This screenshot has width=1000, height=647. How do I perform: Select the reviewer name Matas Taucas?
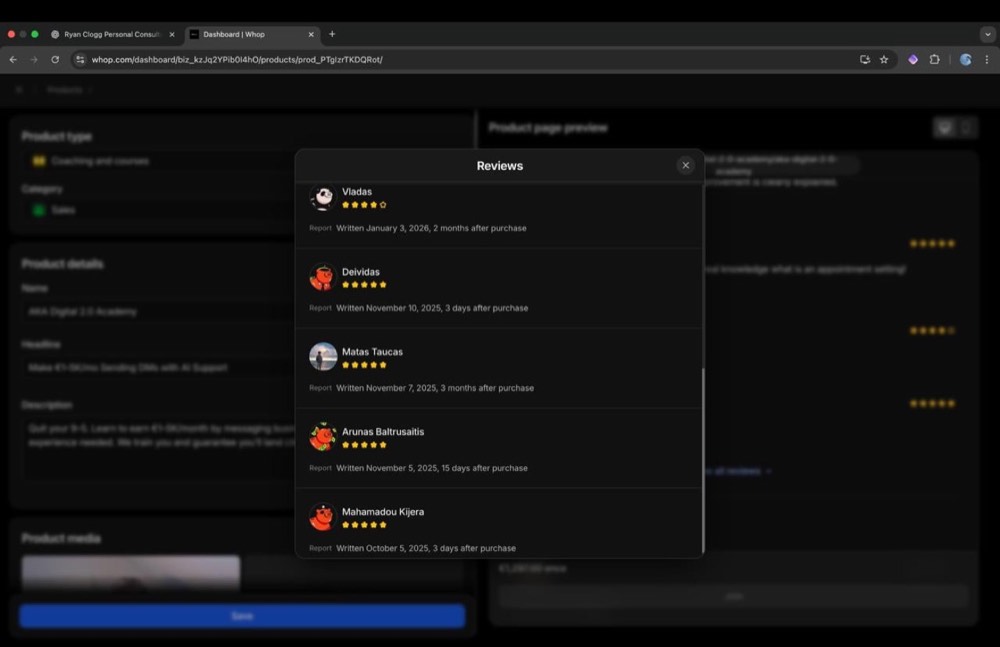click(372, 352)
